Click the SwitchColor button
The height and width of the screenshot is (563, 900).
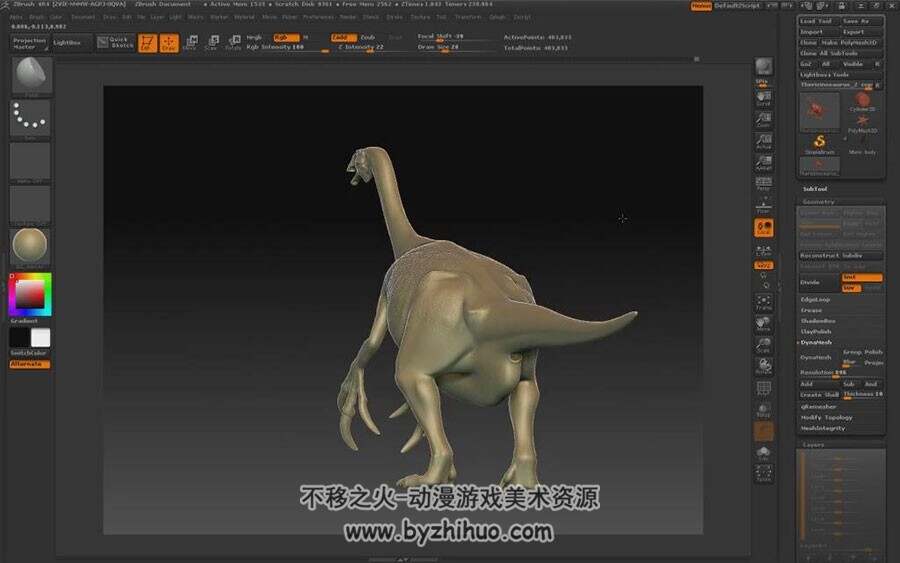[29, 353]
